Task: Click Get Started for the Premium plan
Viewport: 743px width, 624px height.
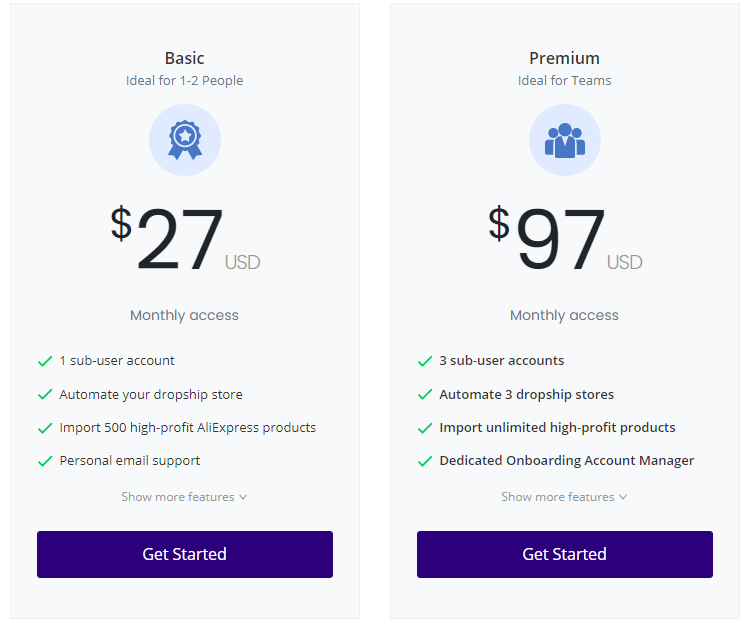Action: [x=565, y=554]
